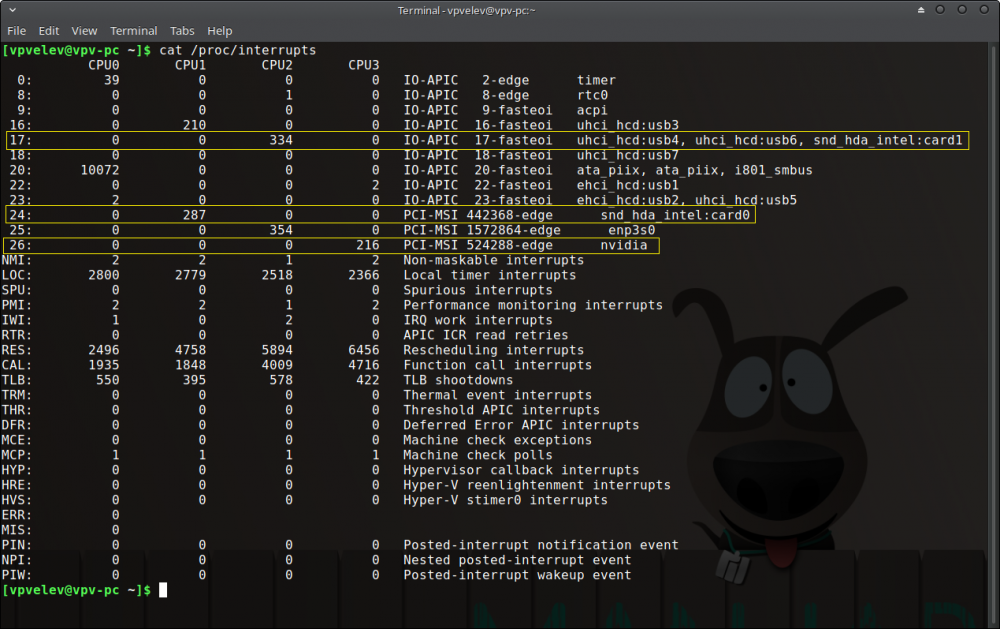Click '1572864-edge' in IRQ 25 row

pos(513,230)
